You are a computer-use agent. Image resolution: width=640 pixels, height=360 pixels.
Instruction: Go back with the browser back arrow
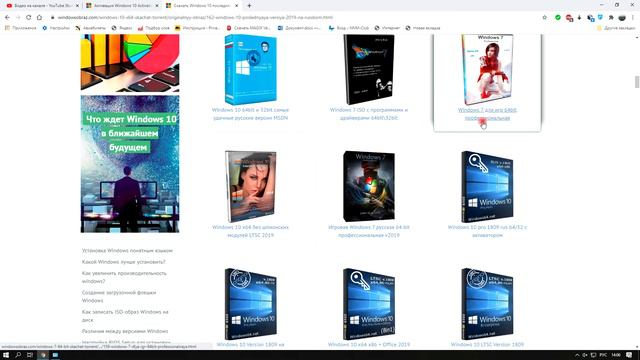7,18
